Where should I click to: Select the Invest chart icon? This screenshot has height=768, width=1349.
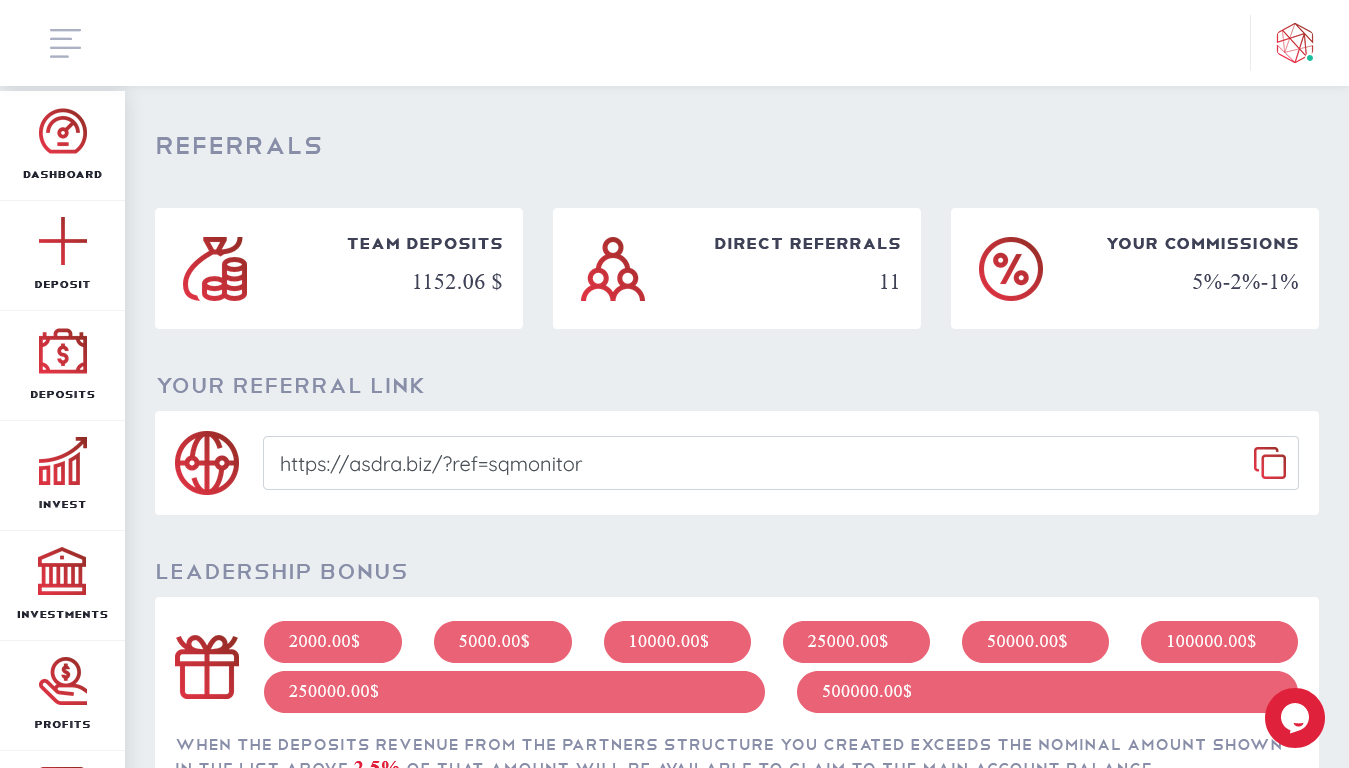tap(63, 461)
